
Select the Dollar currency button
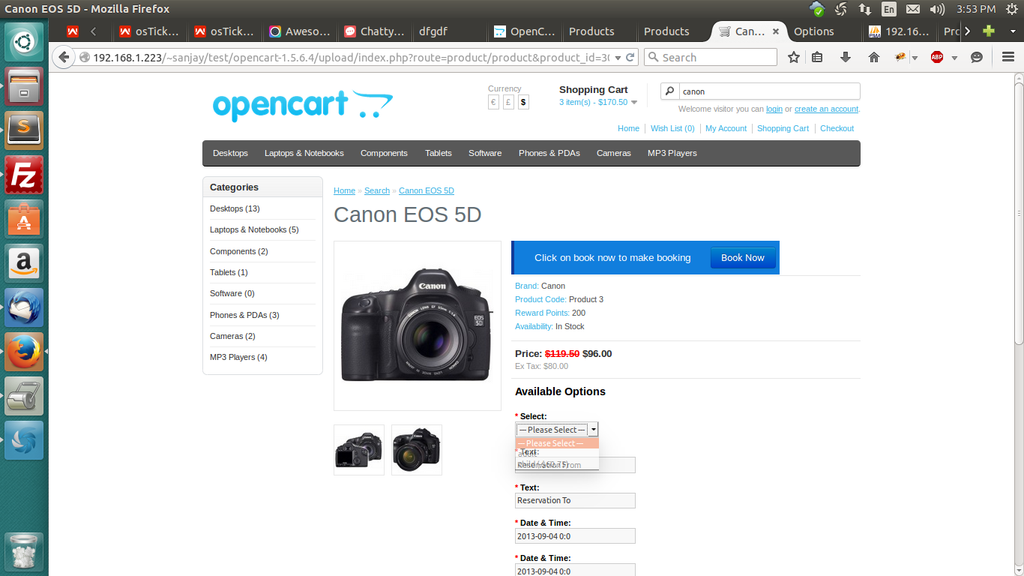pyautogui.click(x=523, y=102)
